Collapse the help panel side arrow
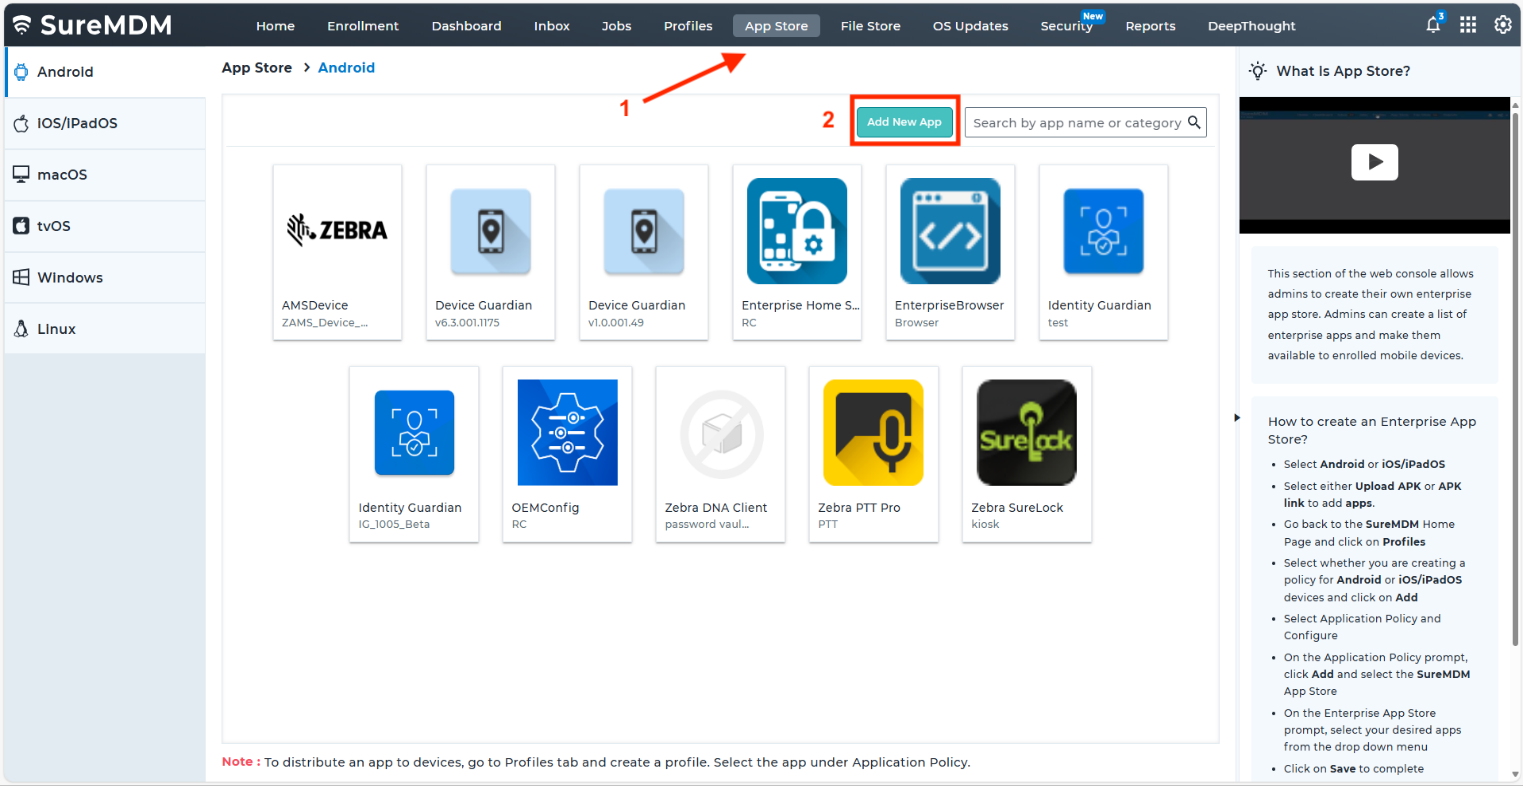Screen dimensions: 1523x786 tap(1237, 418)
